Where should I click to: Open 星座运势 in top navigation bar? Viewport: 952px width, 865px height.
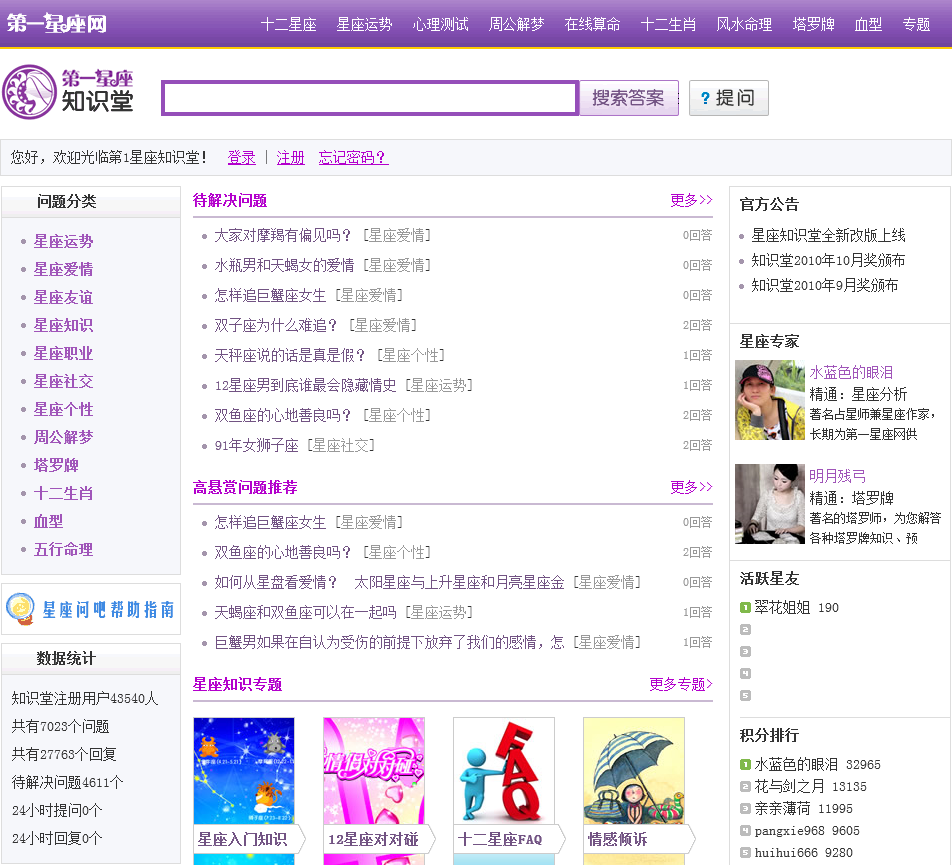[364, 24]
